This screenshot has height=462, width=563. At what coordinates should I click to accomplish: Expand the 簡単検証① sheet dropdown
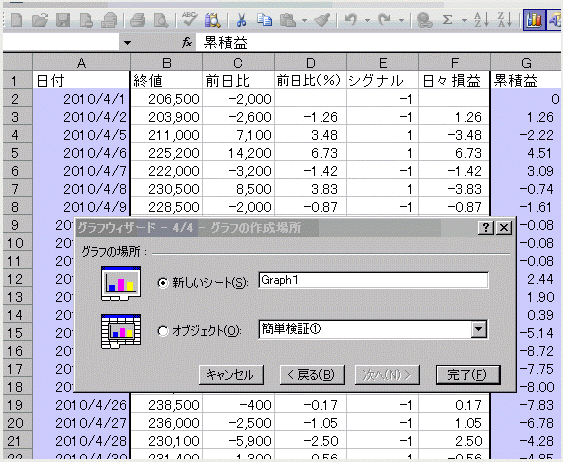click(479, 329)
